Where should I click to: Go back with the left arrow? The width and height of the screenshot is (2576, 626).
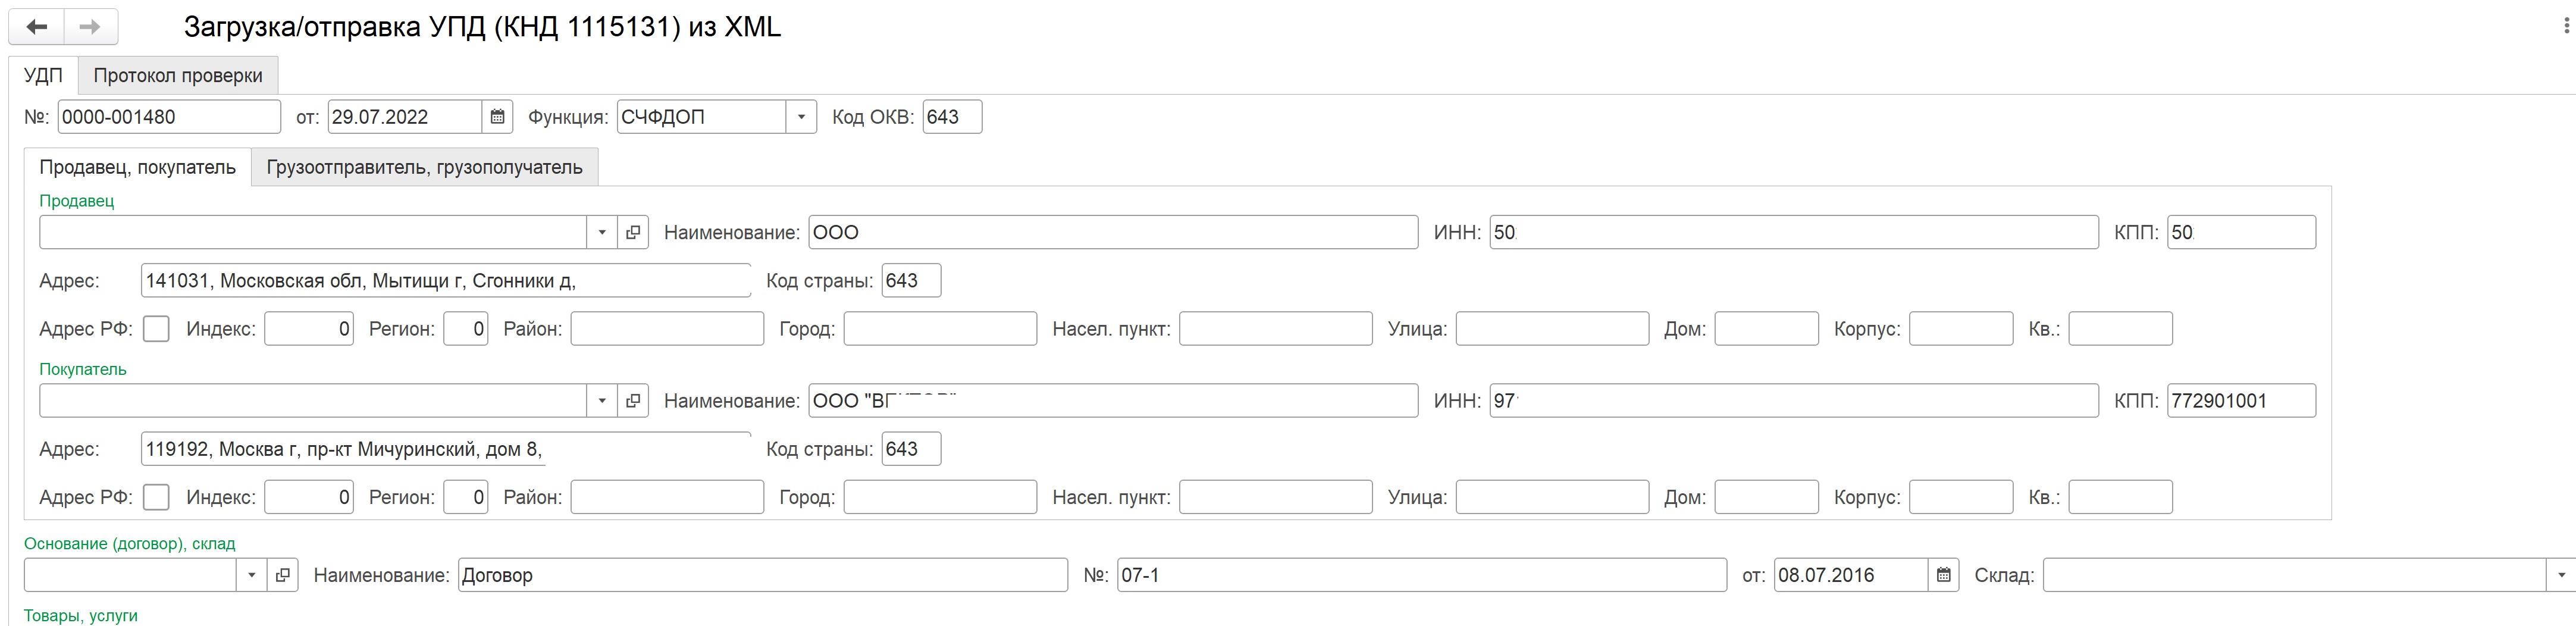(37, 27)
